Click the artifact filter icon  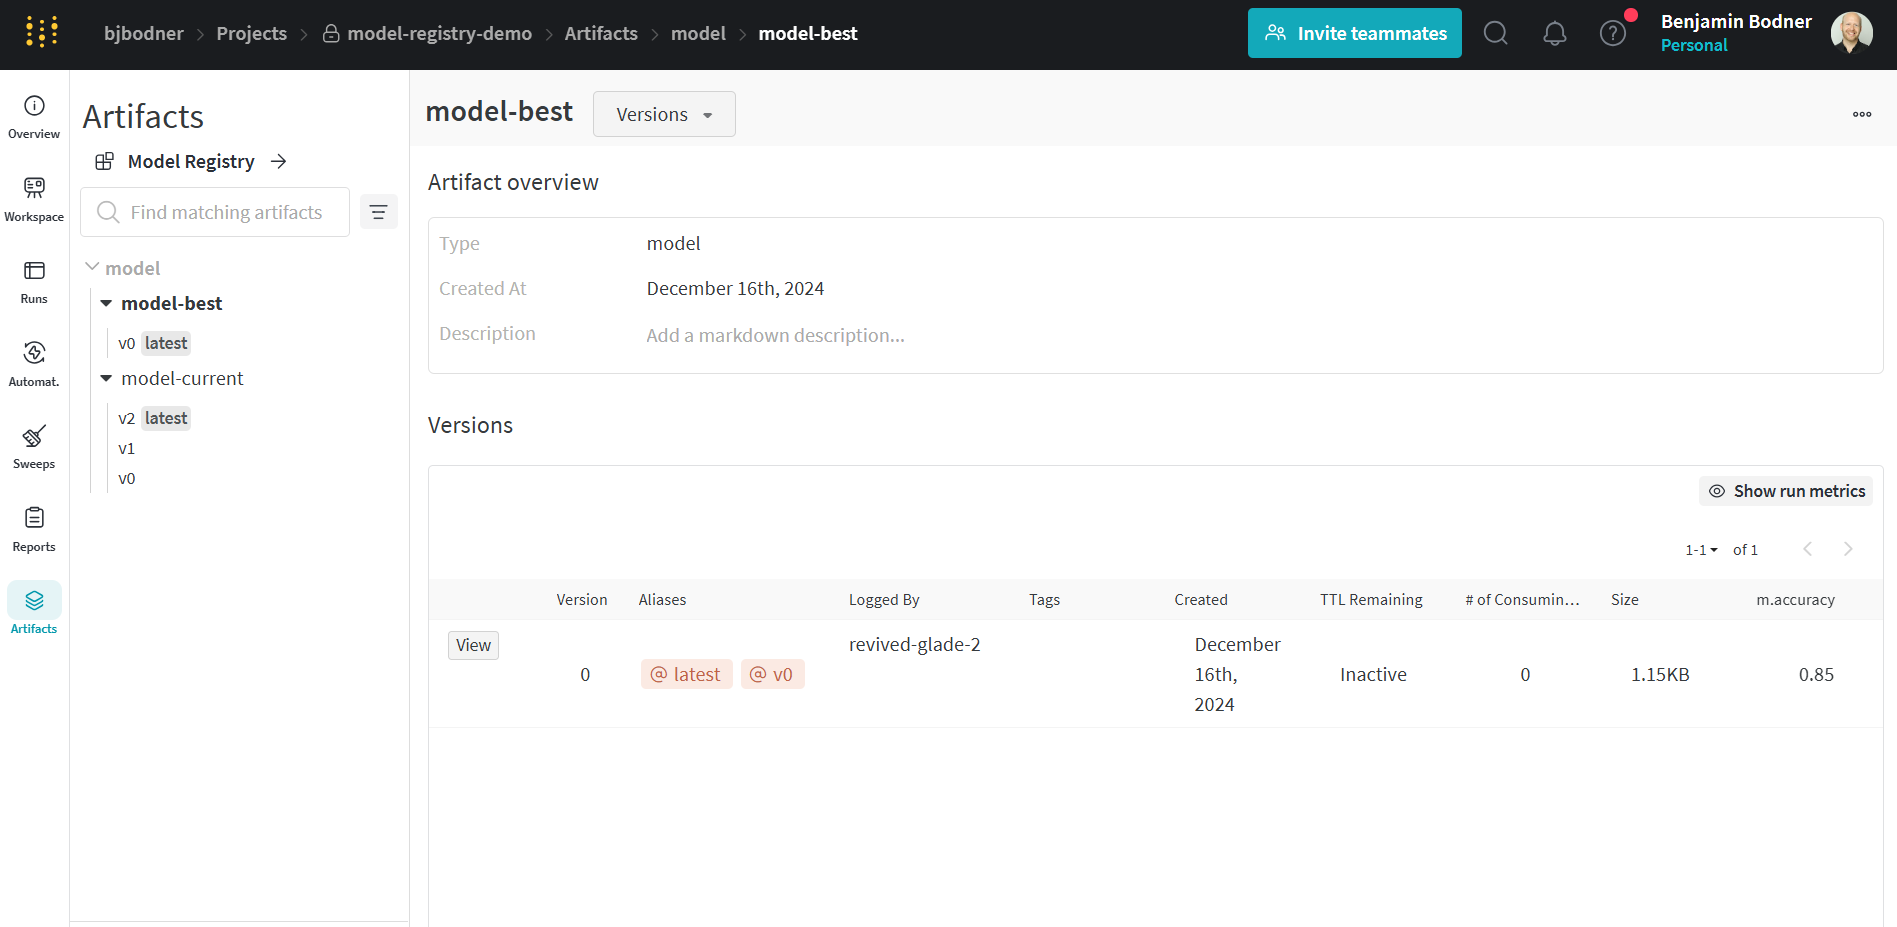378,212
